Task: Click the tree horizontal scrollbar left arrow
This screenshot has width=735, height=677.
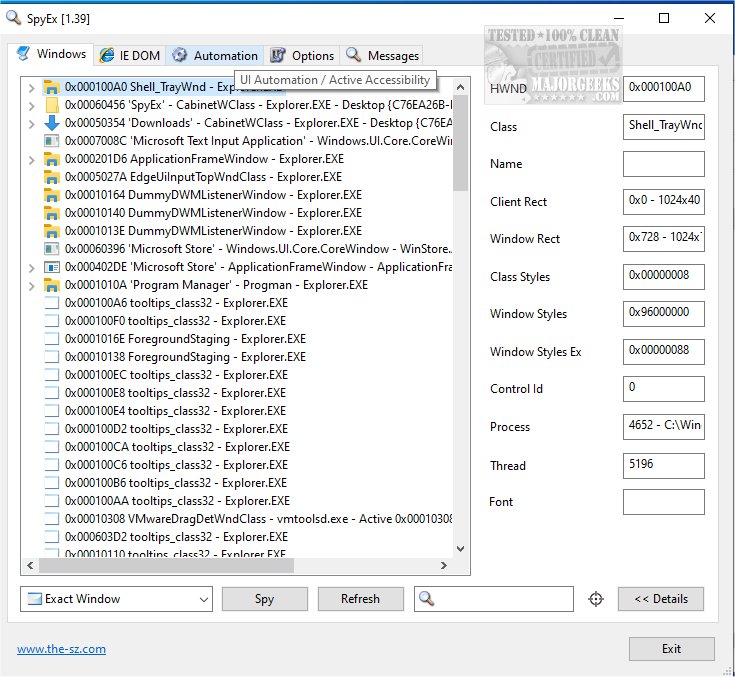Action: pos(30,565)
